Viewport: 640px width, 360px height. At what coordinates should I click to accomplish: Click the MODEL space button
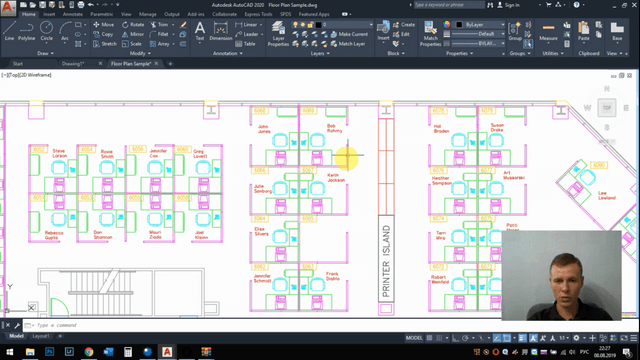point(414,338)
